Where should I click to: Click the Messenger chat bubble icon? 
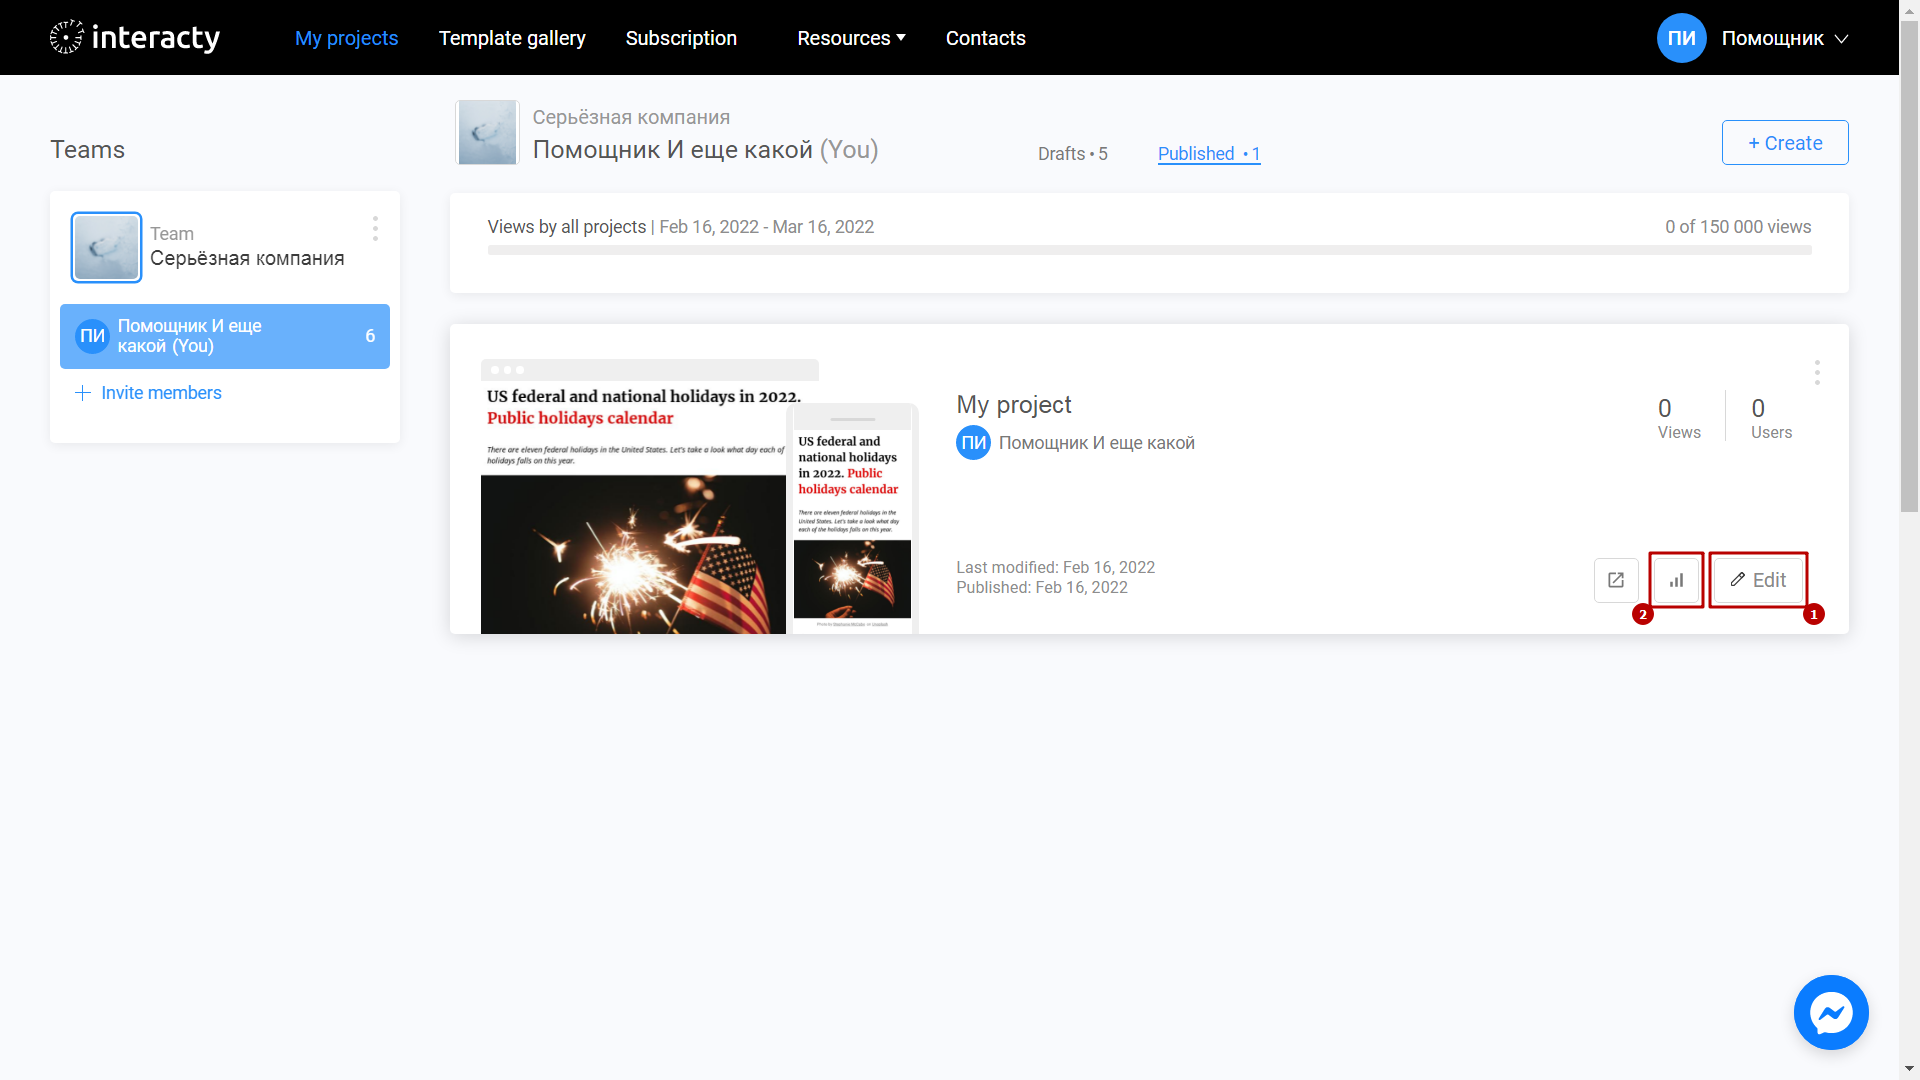click(x=1830, y=1013)
